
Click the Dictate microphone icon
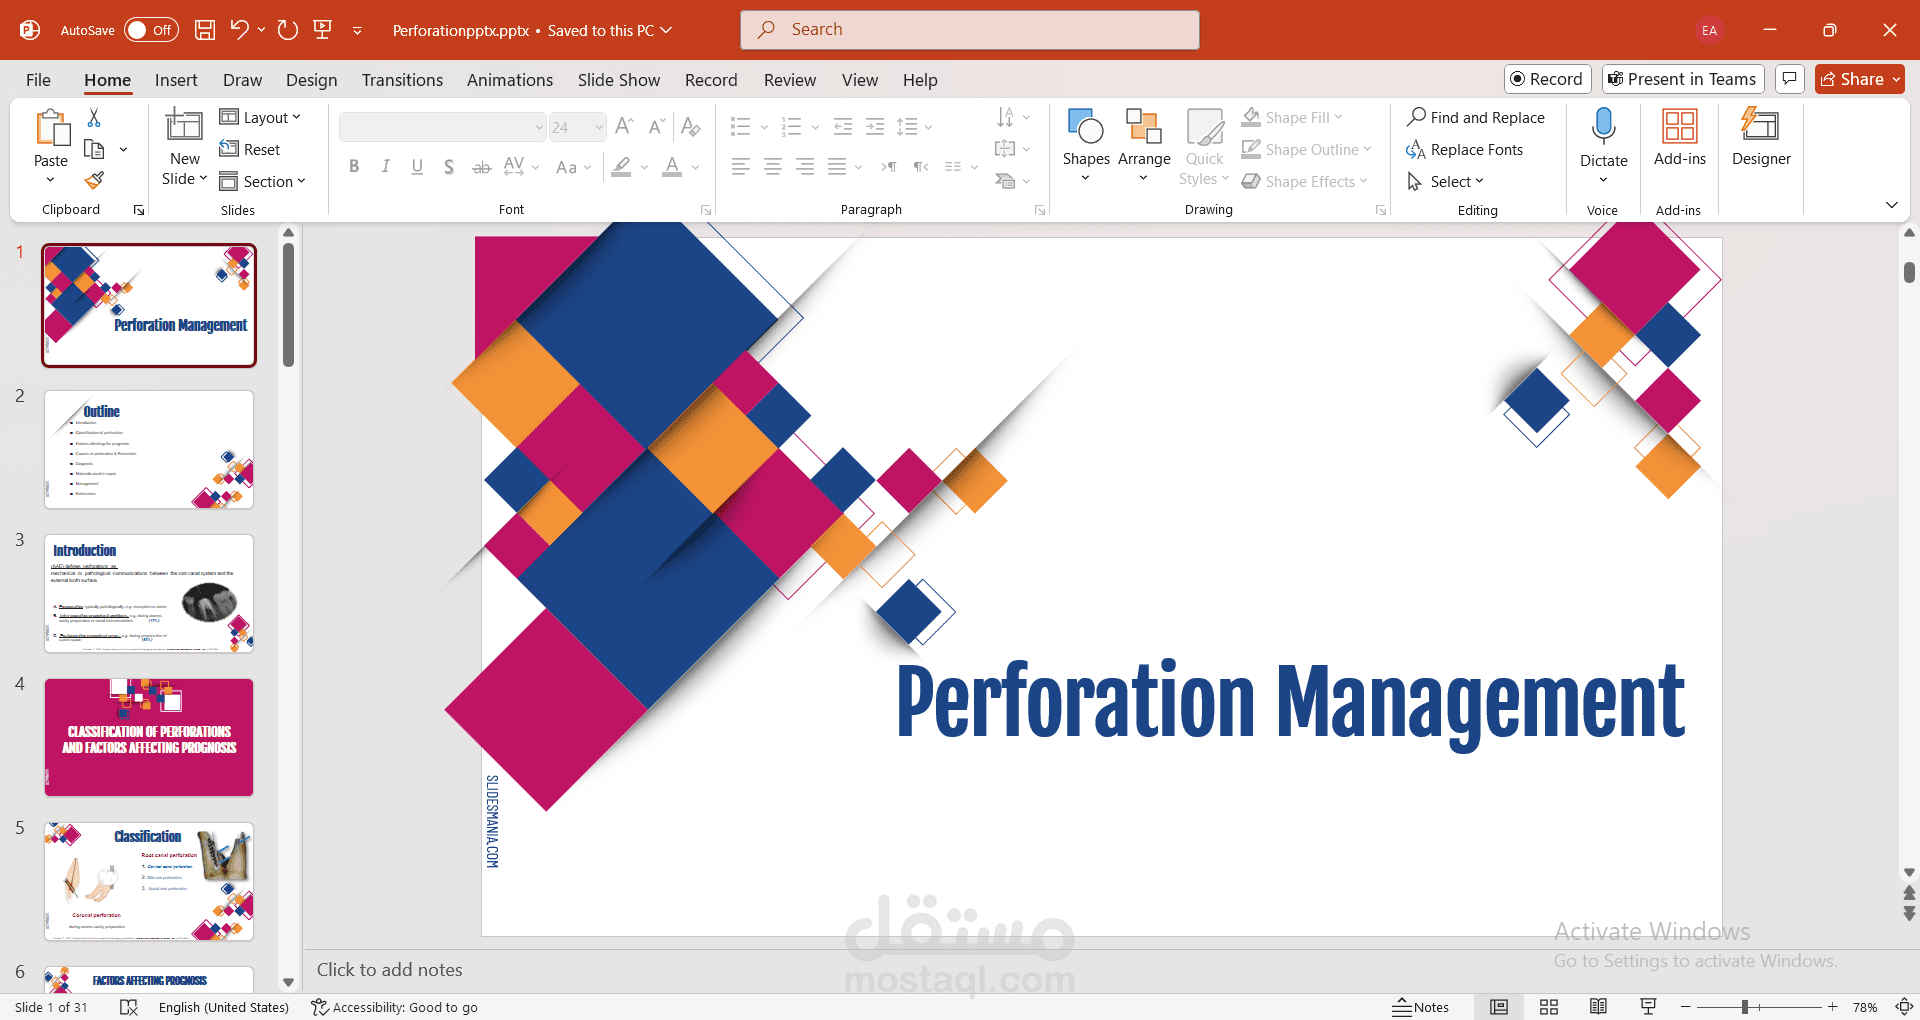click(x=1604, y=126)
